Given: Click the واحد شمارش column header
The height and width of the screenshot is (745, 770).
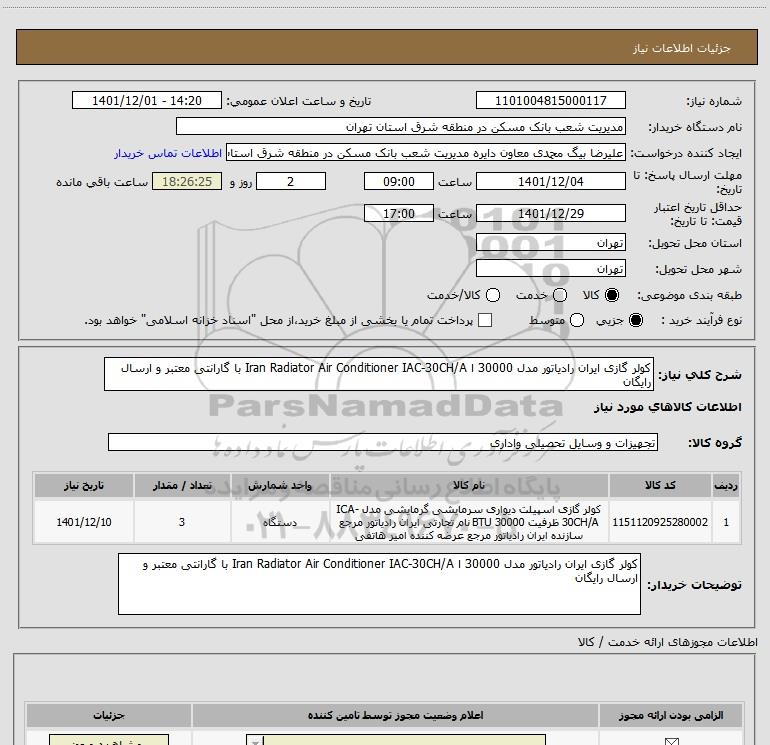Looking at the screenshot, I should click(x=279, y=485).
